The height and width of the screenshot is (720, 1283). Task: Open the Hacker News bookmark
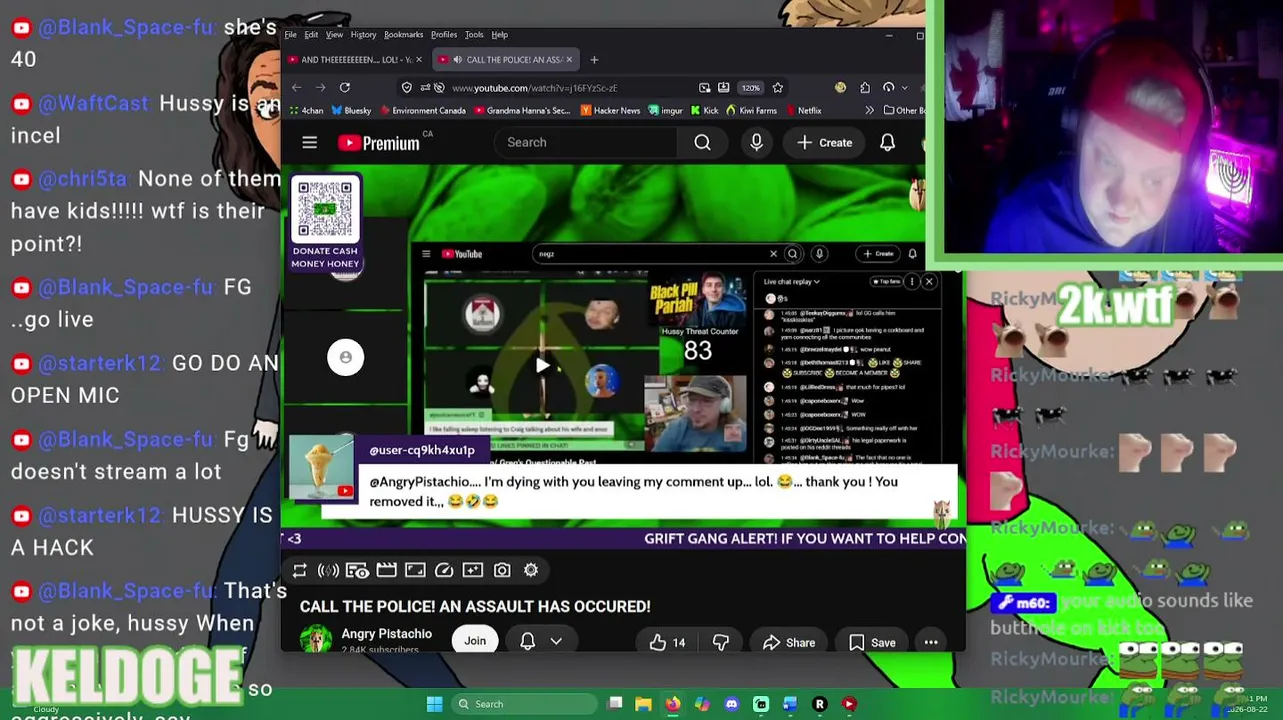pyautogui.click(x=610, y=111)
